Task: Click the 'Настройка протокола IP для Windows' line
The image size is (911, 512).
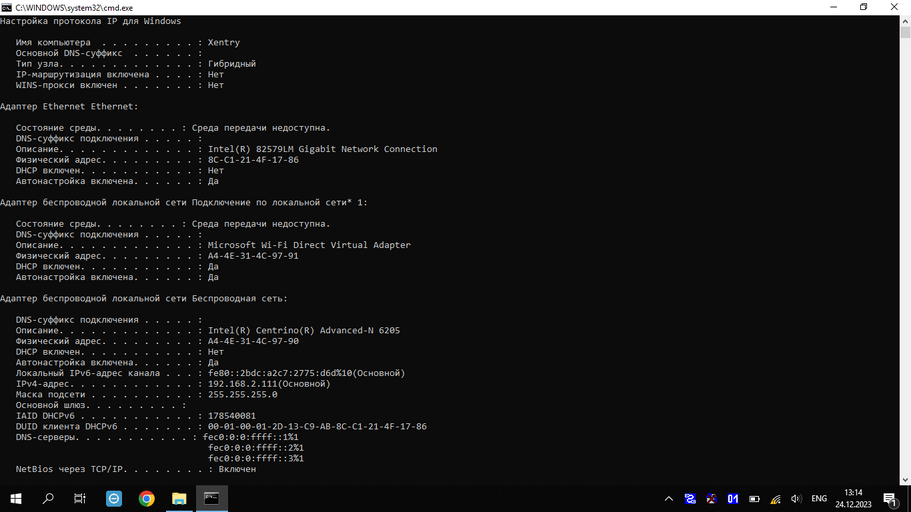Action: pyautogui.click(x=91, y=21)
